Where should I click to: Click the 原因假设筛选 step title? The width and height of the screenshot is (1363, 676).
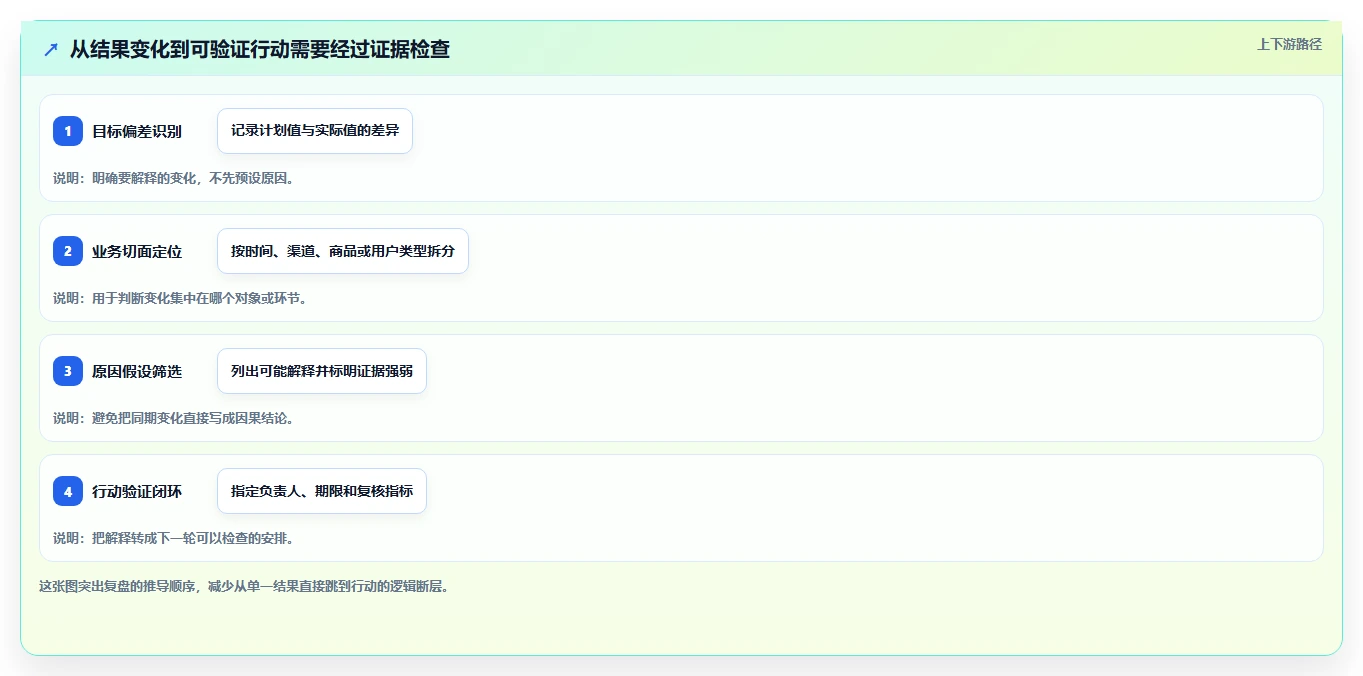point(137,371)
